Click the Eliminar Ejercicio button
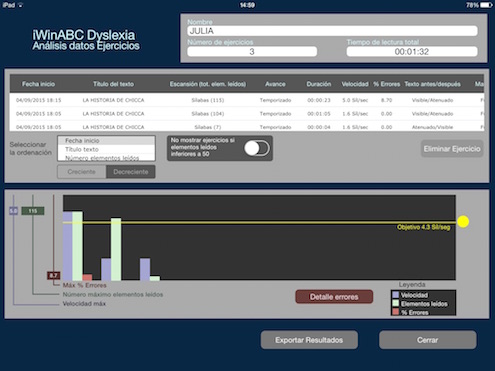This screenshot has height=371, width=495. [x=452, y=149]
